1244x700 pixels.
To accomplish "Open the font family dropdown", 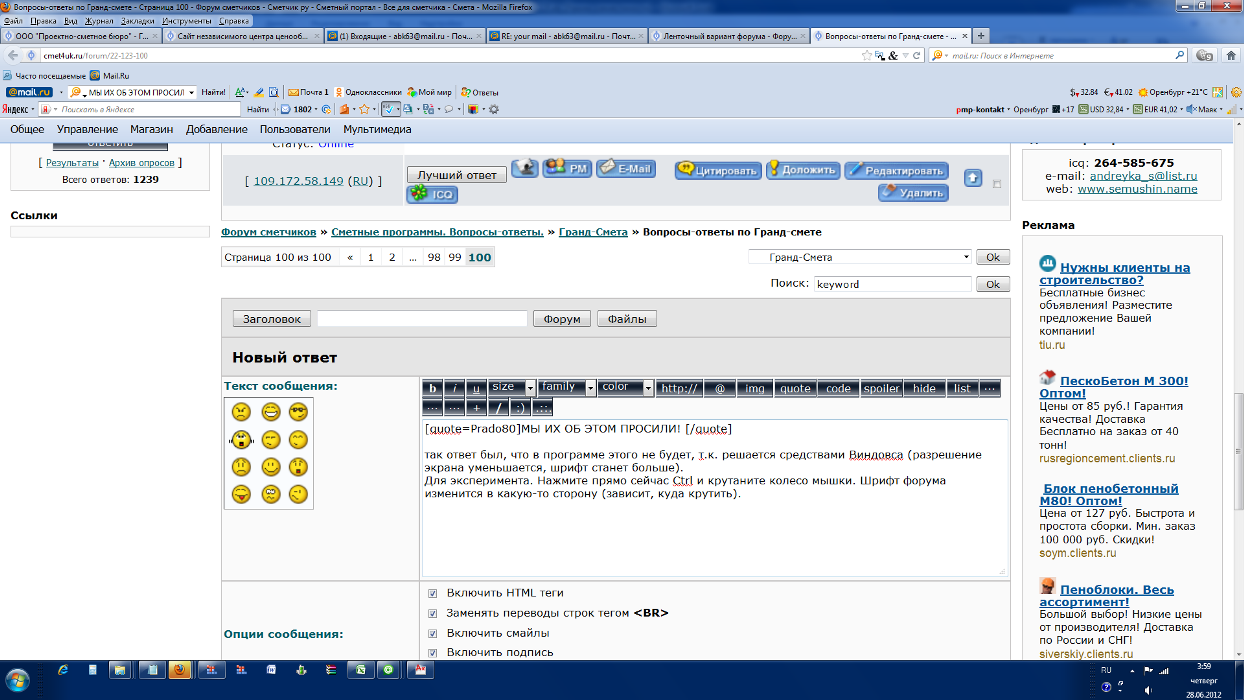I will [567, 387].
